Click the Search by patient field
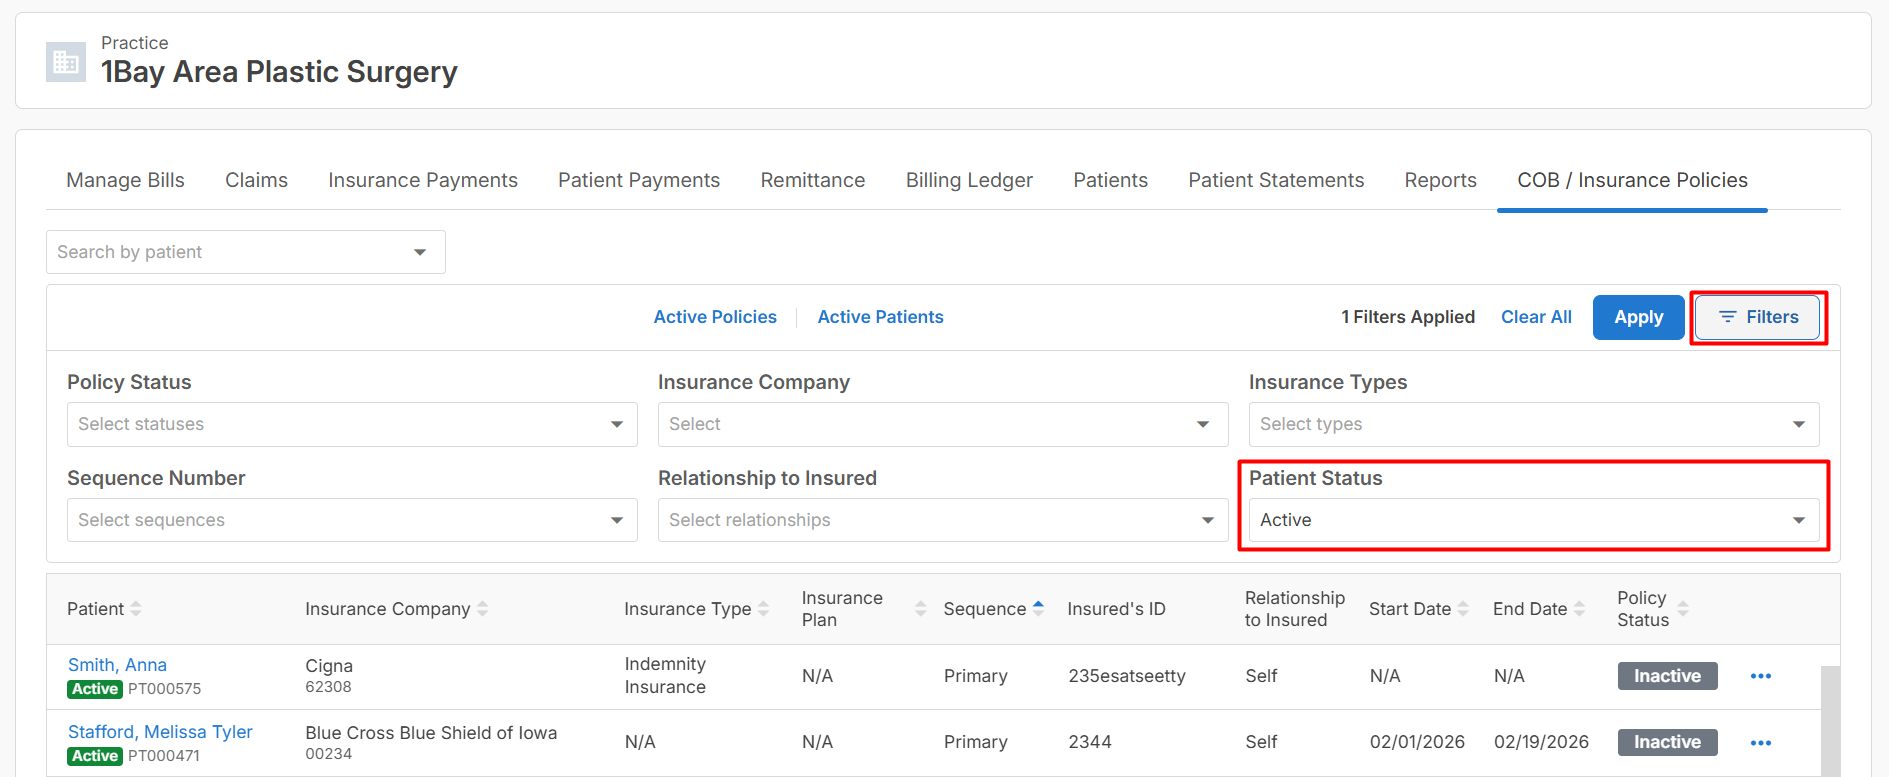This screenshot has width=1889, height=777. tap(246, 252)
